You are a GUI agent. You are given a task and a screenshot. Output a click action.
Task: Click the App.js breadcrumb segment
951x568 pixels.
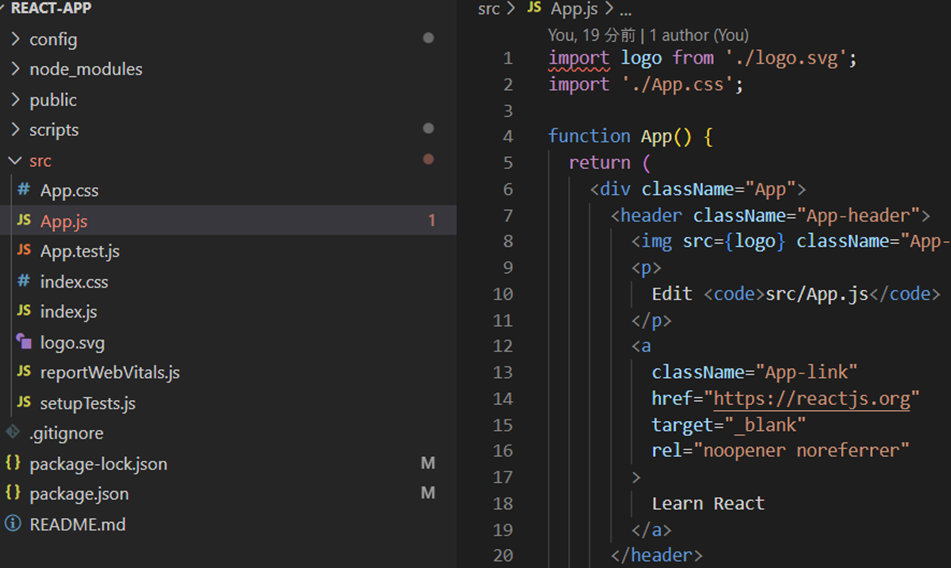pos(574,8)
